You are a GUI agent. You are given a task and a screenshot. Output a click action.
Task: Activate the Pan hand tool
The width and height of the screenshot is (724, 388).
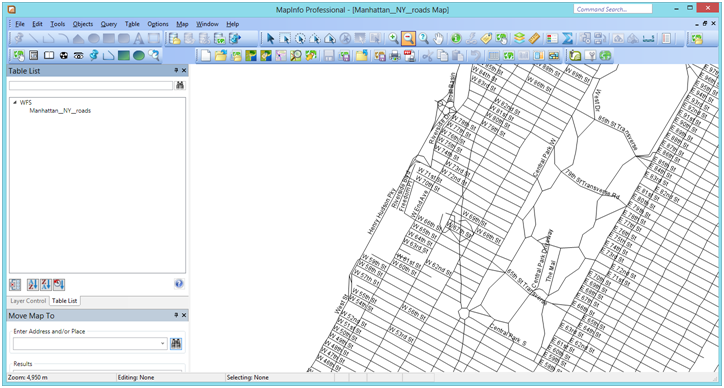point(438,39)
